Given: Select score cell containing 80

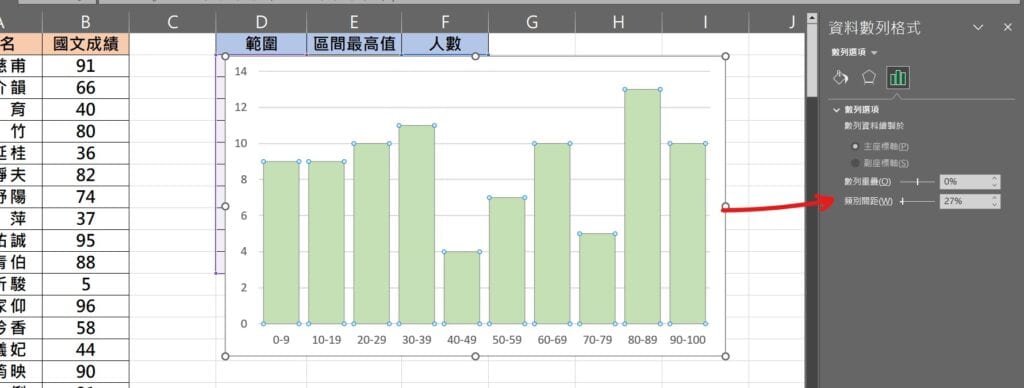Looking at the screenshot, I should [86, 131].
